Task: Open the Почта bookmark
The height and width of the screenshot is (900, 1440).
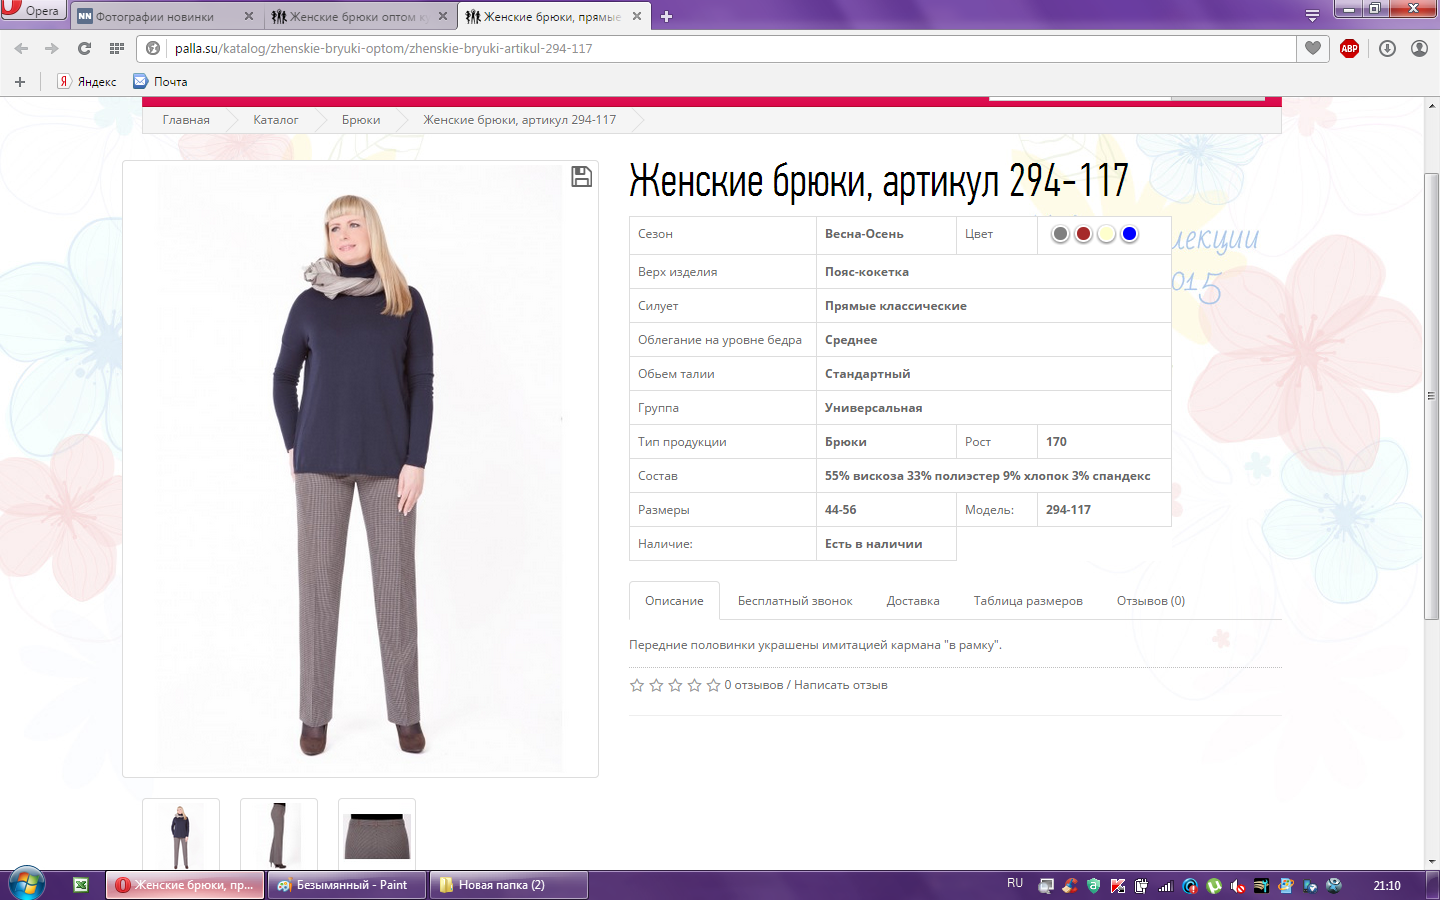Action: tap(160, 82)
